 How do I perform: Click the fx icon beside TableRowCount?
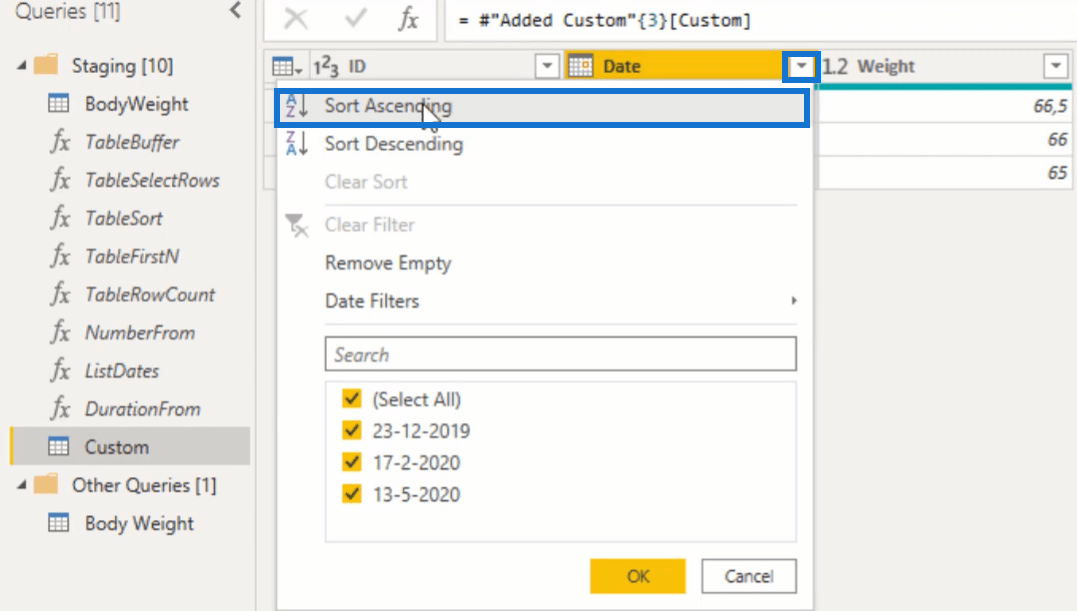[x=60, y=294]
